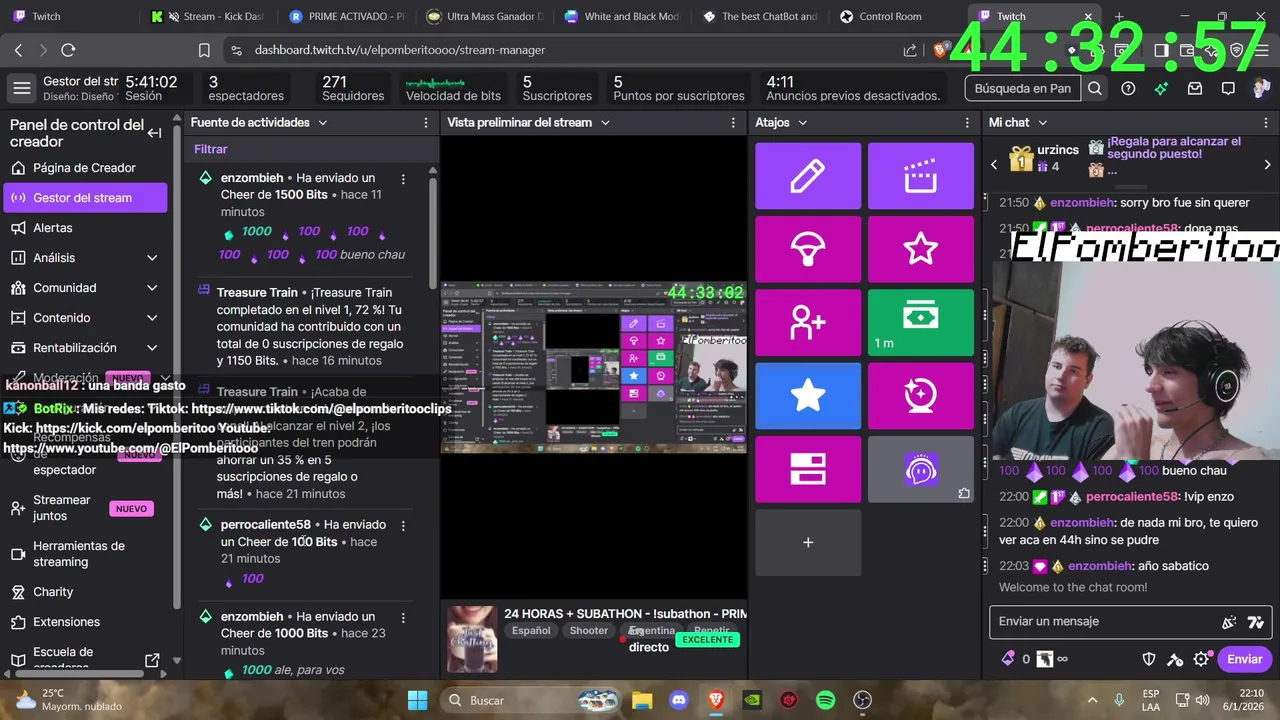Open Extensiones in sidebar
This screenshot has width=1280, height=720.
(x=86, y=622)
